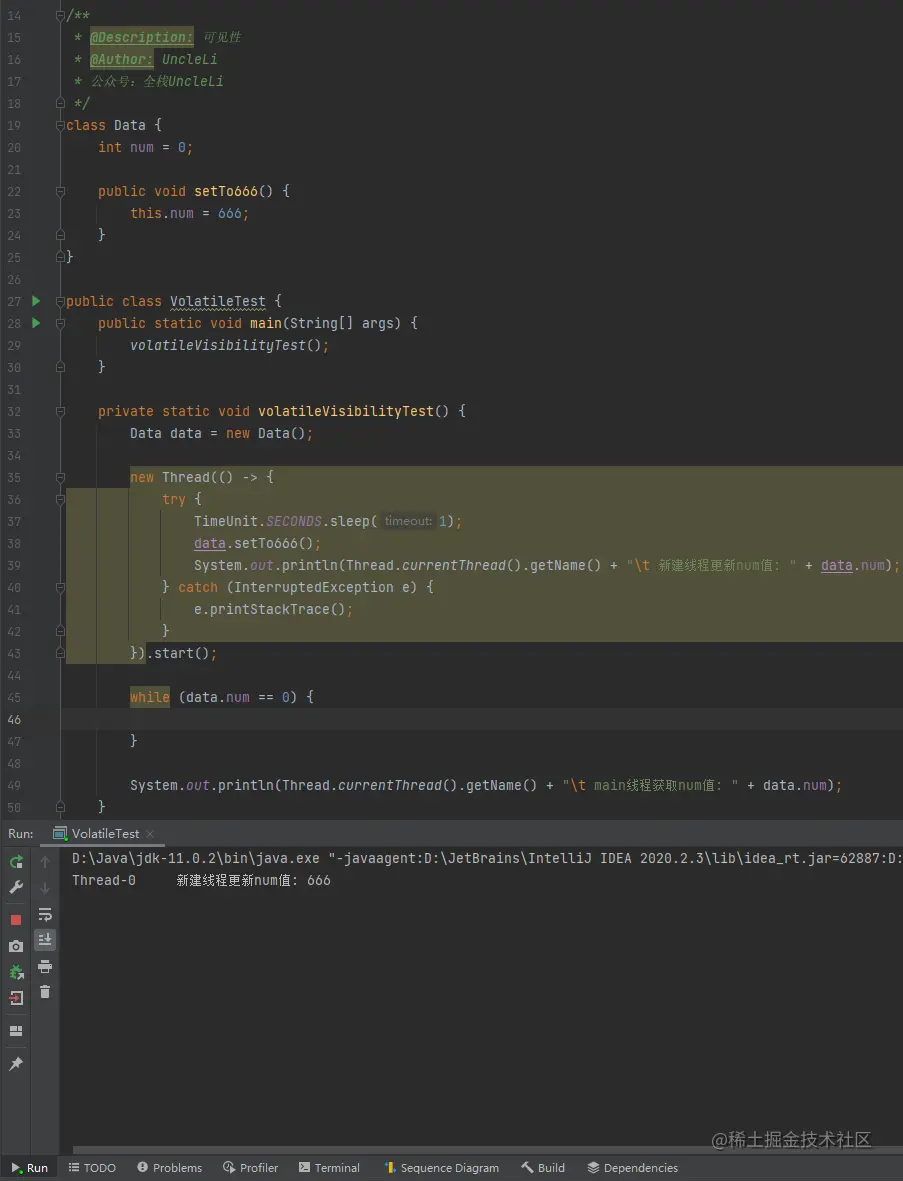The image size is (903, 1181).
Task: Click the class name VolatileTest on line 27
Action: coord(218,301)
